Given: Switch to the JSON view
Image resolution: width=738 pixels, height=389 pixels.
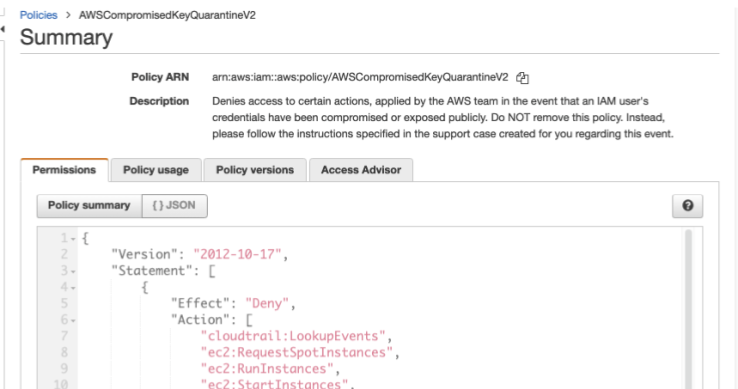Looking at the screenshot, I should [174, 206].
